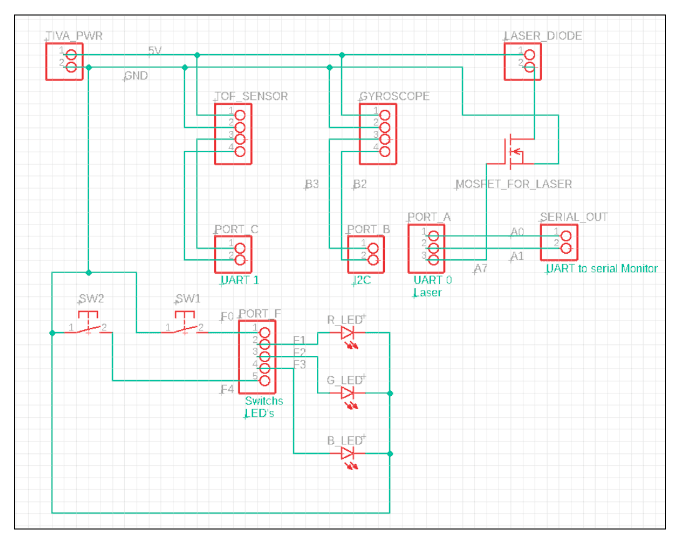The width and height of the screenshot is (681, 535).
Task: Click the GND net label
Action: tap(136, 76)
